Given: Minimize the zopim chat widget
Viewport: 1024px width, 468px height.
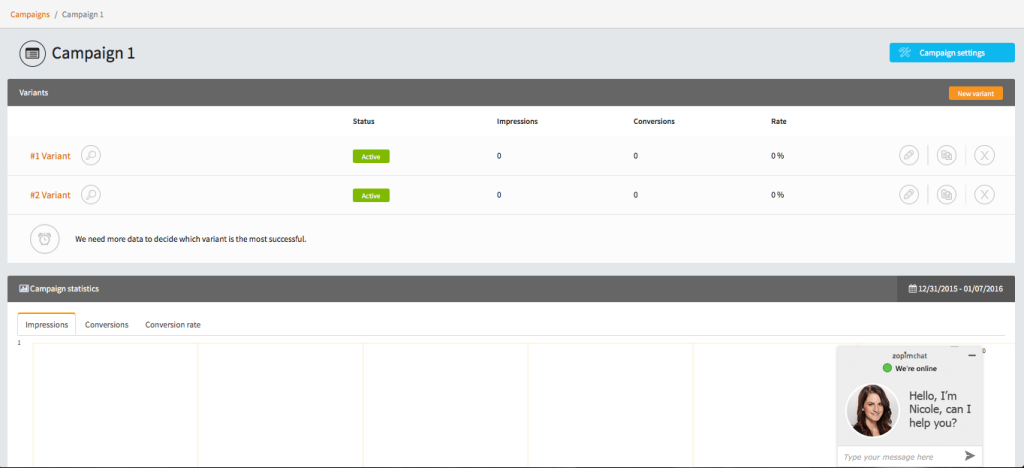Looking at the screenshot, I should (x=972, y=355).
